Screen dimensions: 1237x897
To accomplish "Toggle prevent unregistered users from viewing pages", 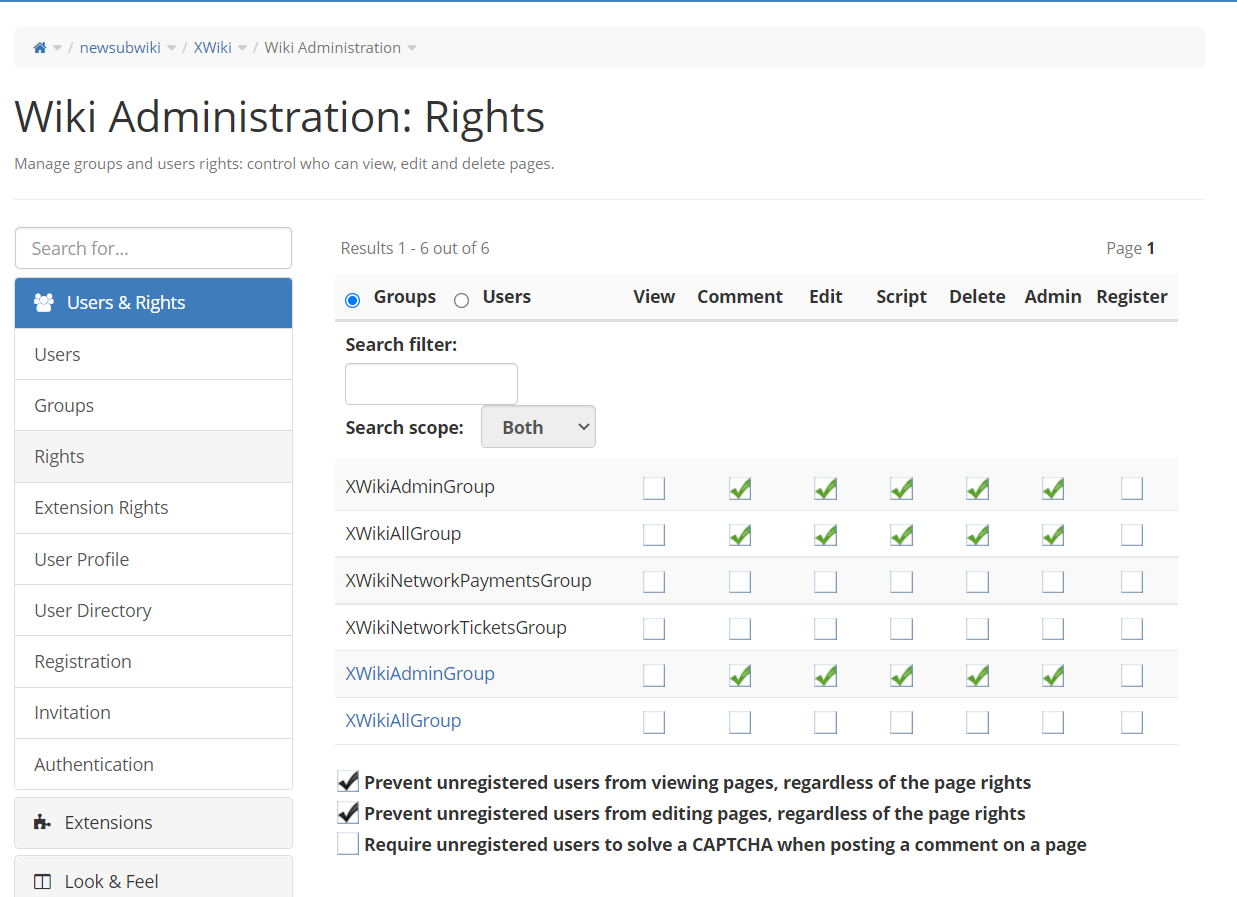I will click(348, 782).
